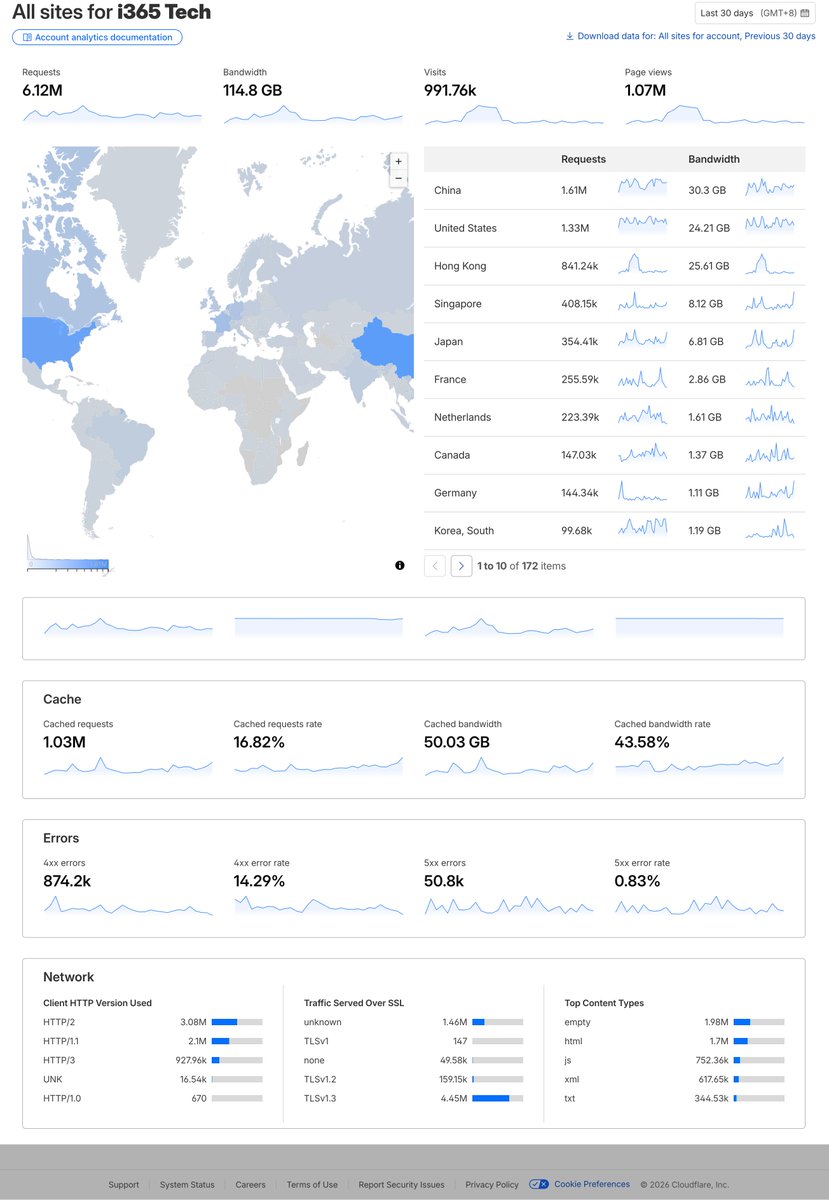Download data for all sites for account

690,36
